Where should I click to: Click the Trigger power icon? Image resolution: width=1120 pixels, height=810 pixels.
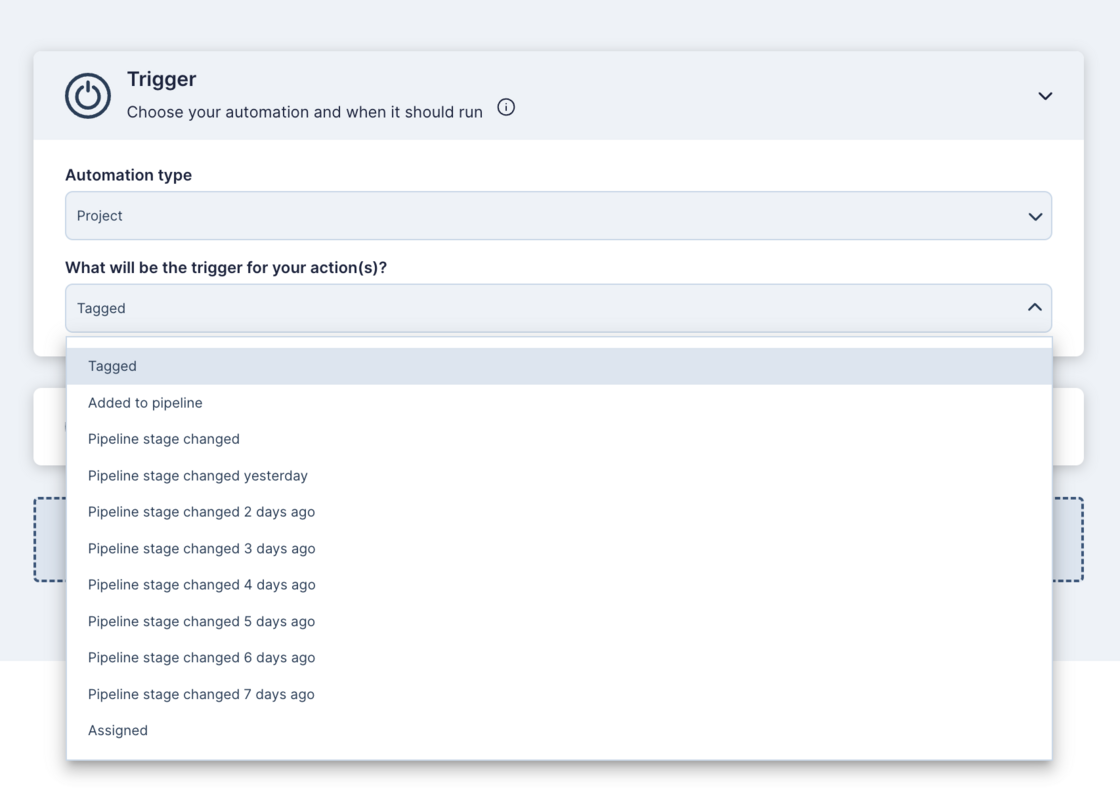tap(88, 96)
